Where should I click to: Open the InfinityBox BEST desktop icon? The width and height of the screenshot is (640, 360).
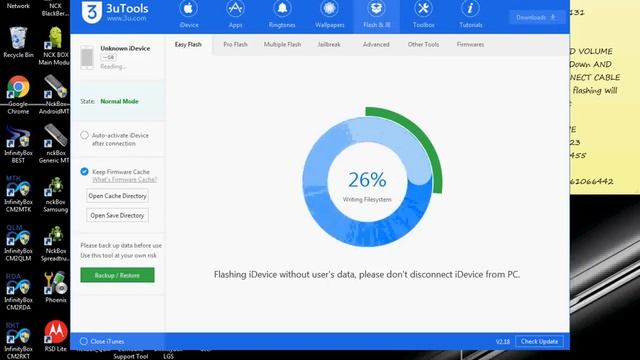click(x=18, y=144)
